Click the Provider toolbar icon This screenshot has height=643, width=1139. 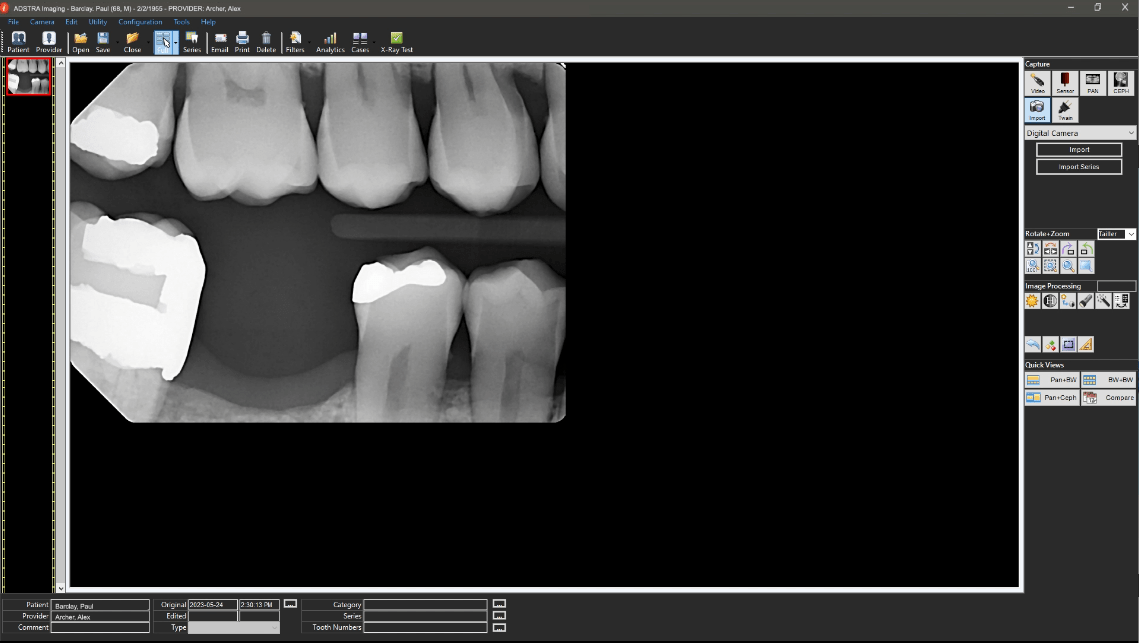[x=49, y=42]
